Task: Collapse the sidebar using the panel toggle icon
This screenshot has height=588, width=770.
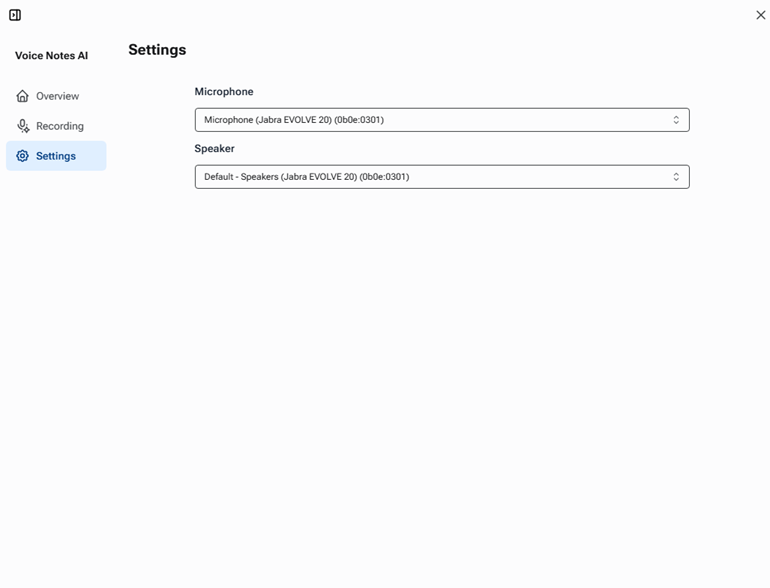Action: tap(15, 15)
